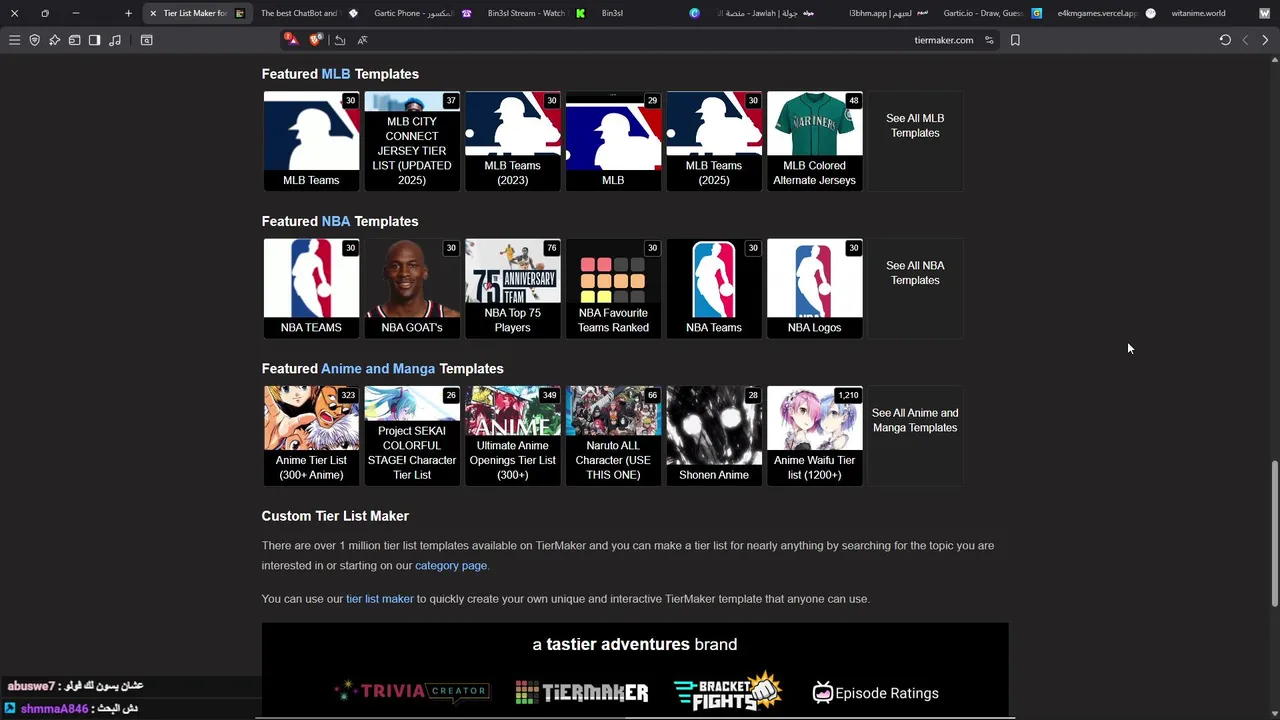Viewport: 1280px width, 720px height.
Task: Follow the category page link
Action: pos(451,565)
